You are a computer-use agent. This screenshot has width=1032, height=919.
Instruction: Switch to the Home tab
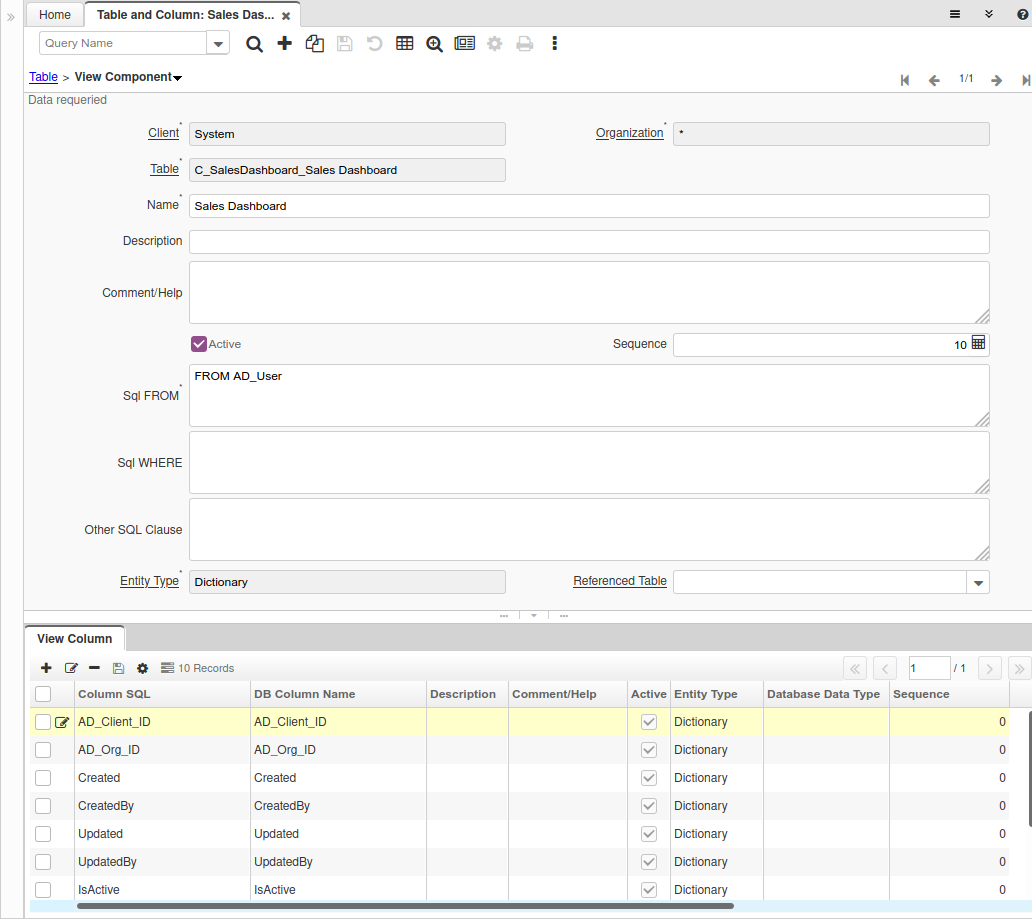55,15
